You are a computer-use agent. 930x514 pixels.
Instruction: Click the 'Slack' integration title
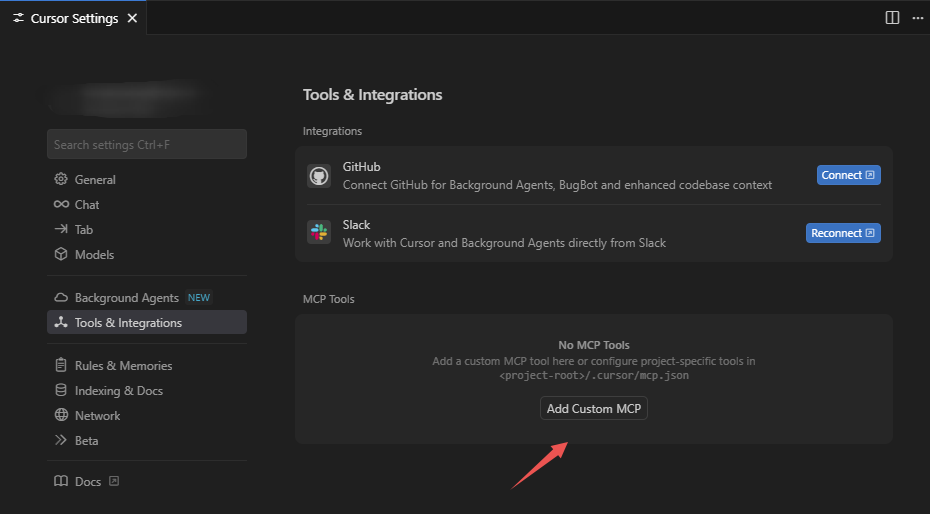point(356,225)
